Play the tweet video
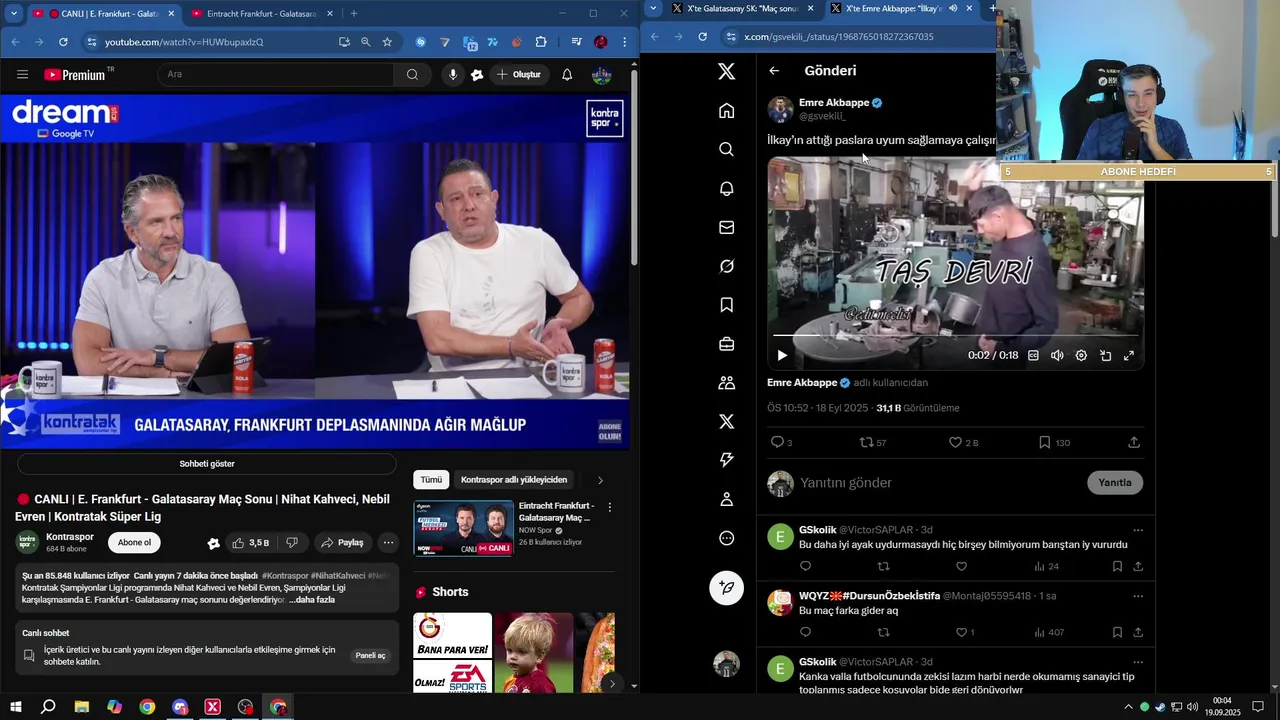This screenshot has width=1280, height=720. pos(782,355)
